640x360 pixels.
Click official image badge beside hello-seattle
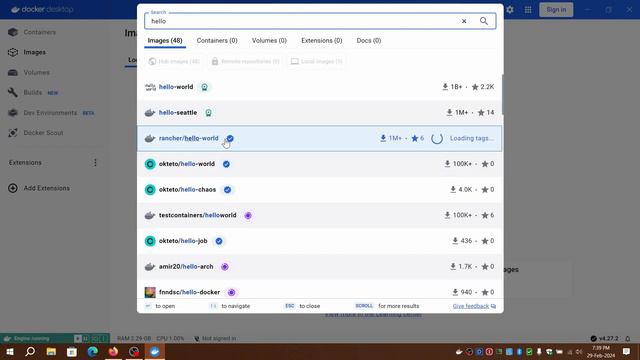click(208, 113)
